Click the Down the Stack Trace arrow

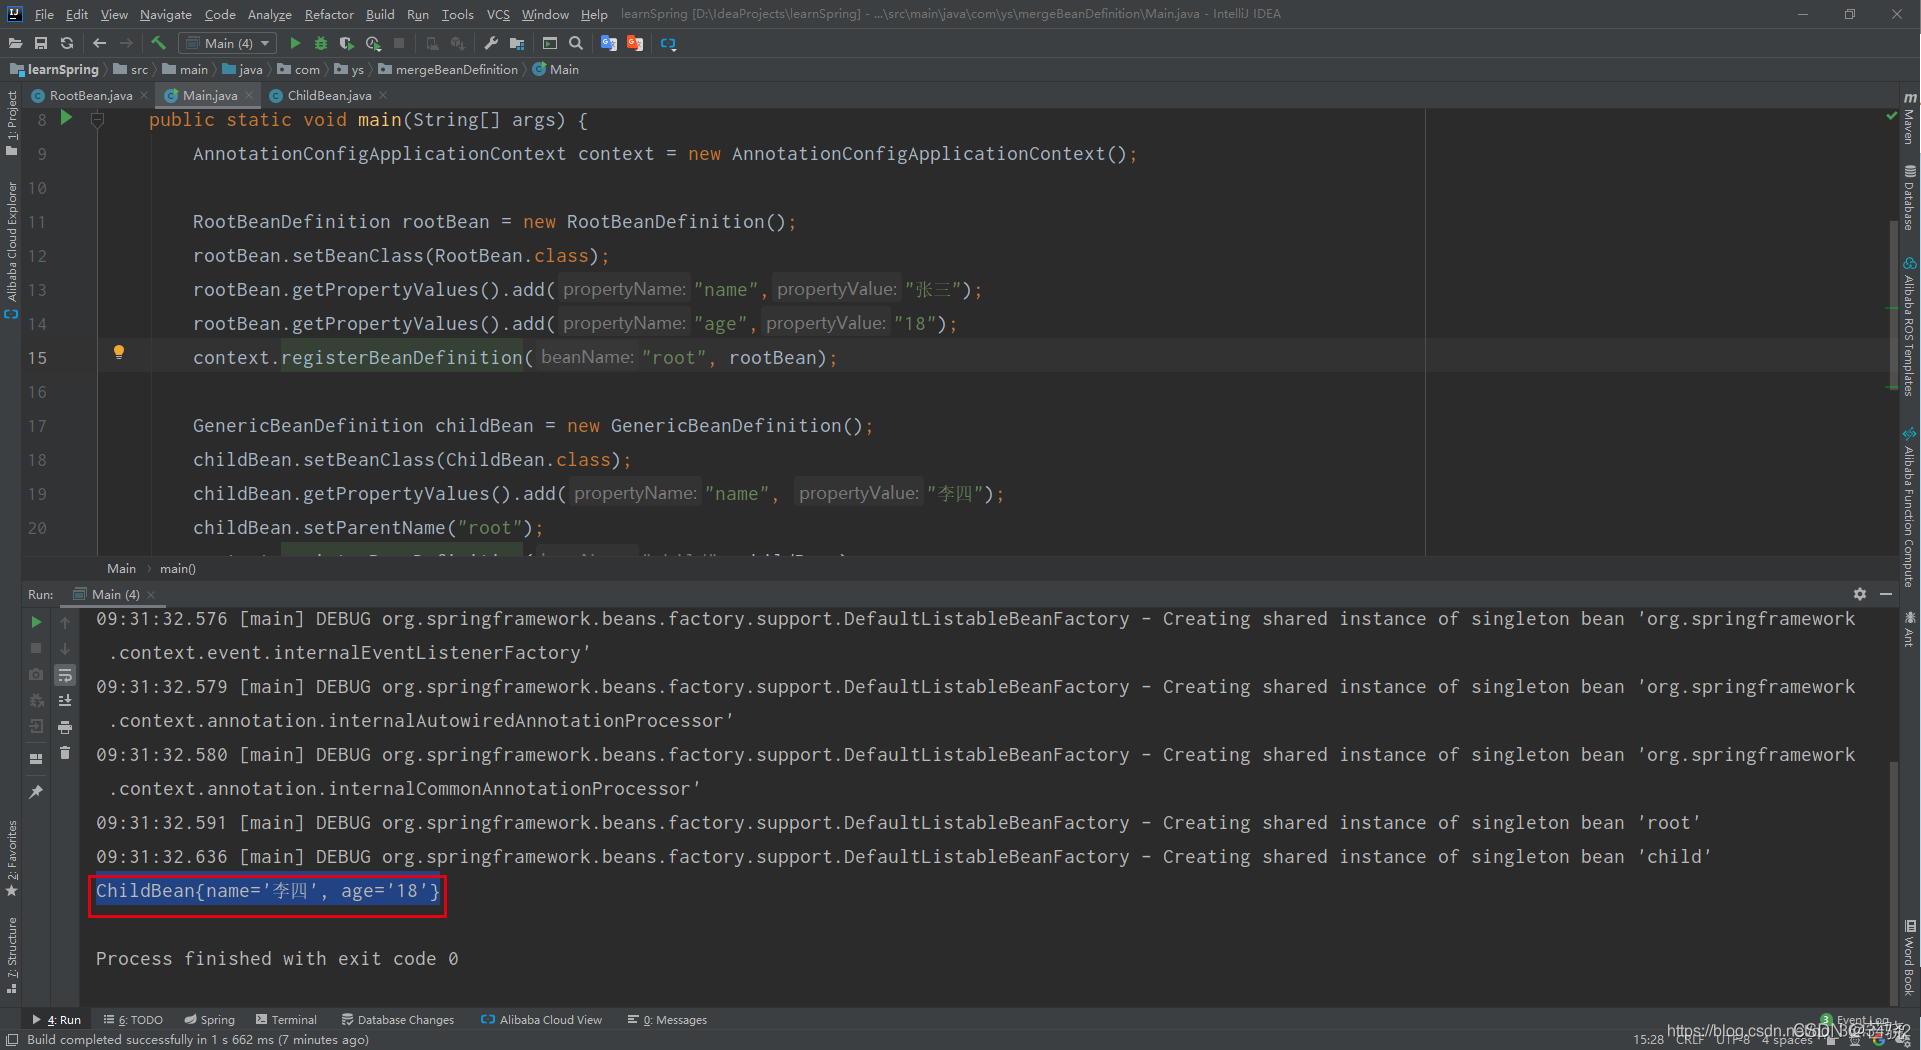point(65,648)
